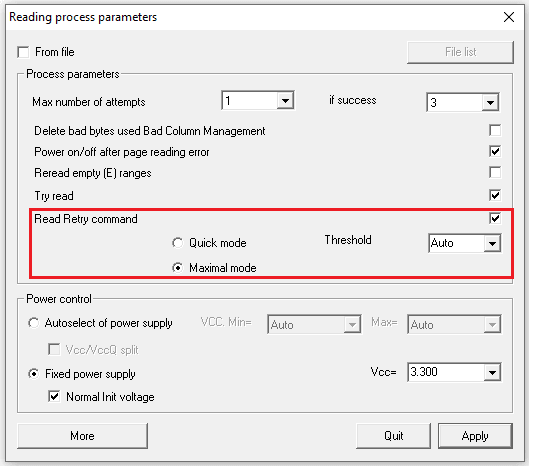Uncheck Normal Init voltage

[54, 397]
